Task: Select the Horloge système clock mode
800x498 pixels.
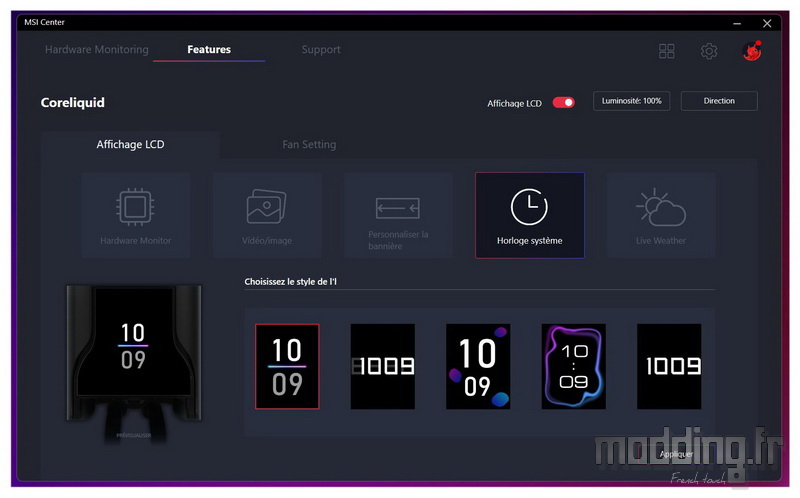Action: pyautogui.click(x=530, y=215)
